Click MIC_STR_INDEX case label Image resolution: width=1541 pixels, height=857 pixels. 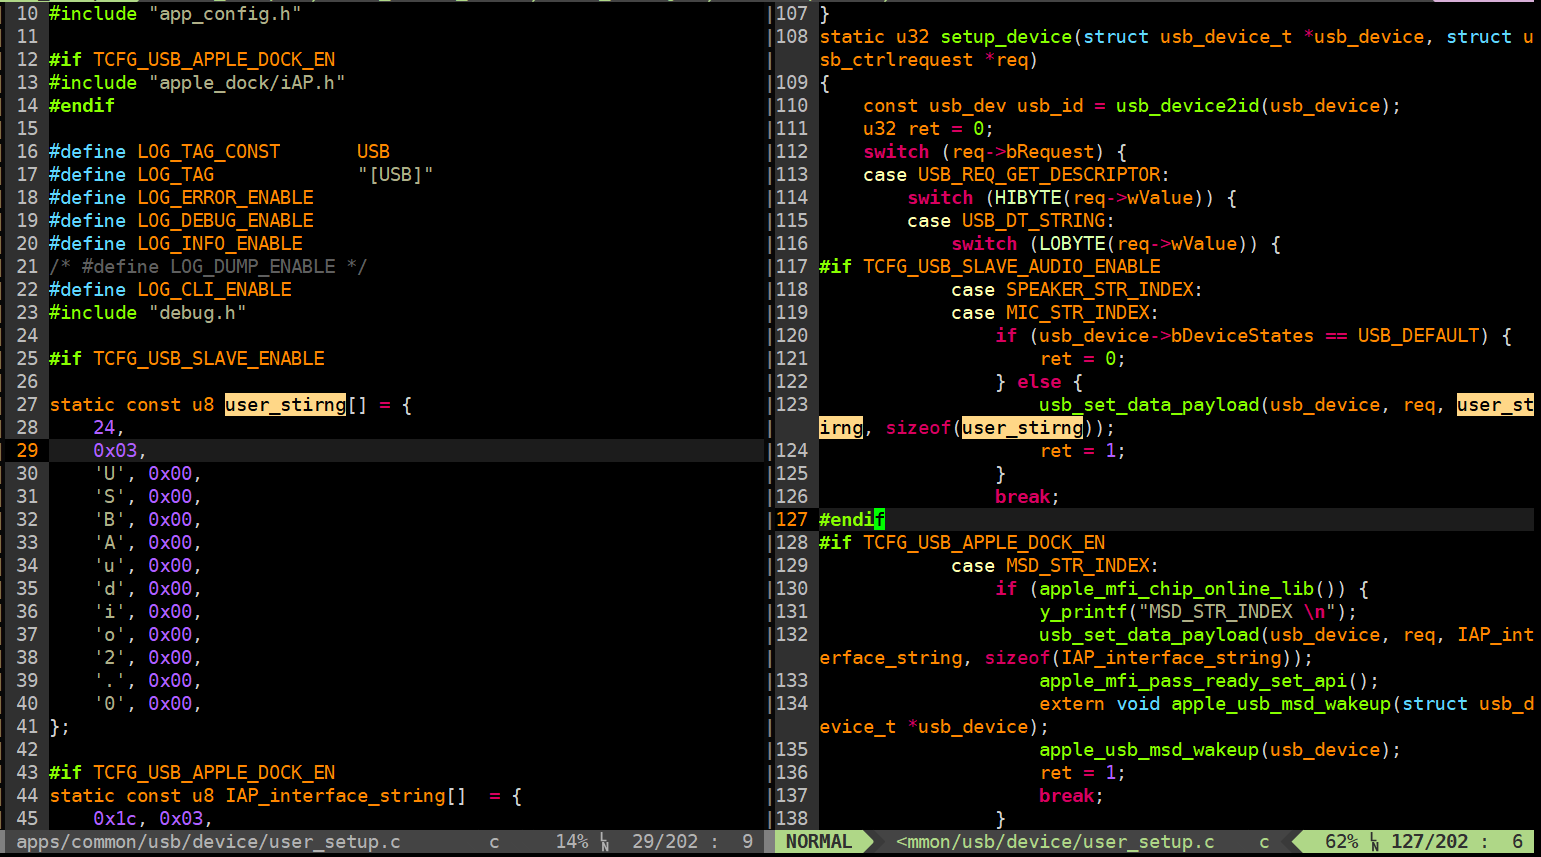(1077, 313)
